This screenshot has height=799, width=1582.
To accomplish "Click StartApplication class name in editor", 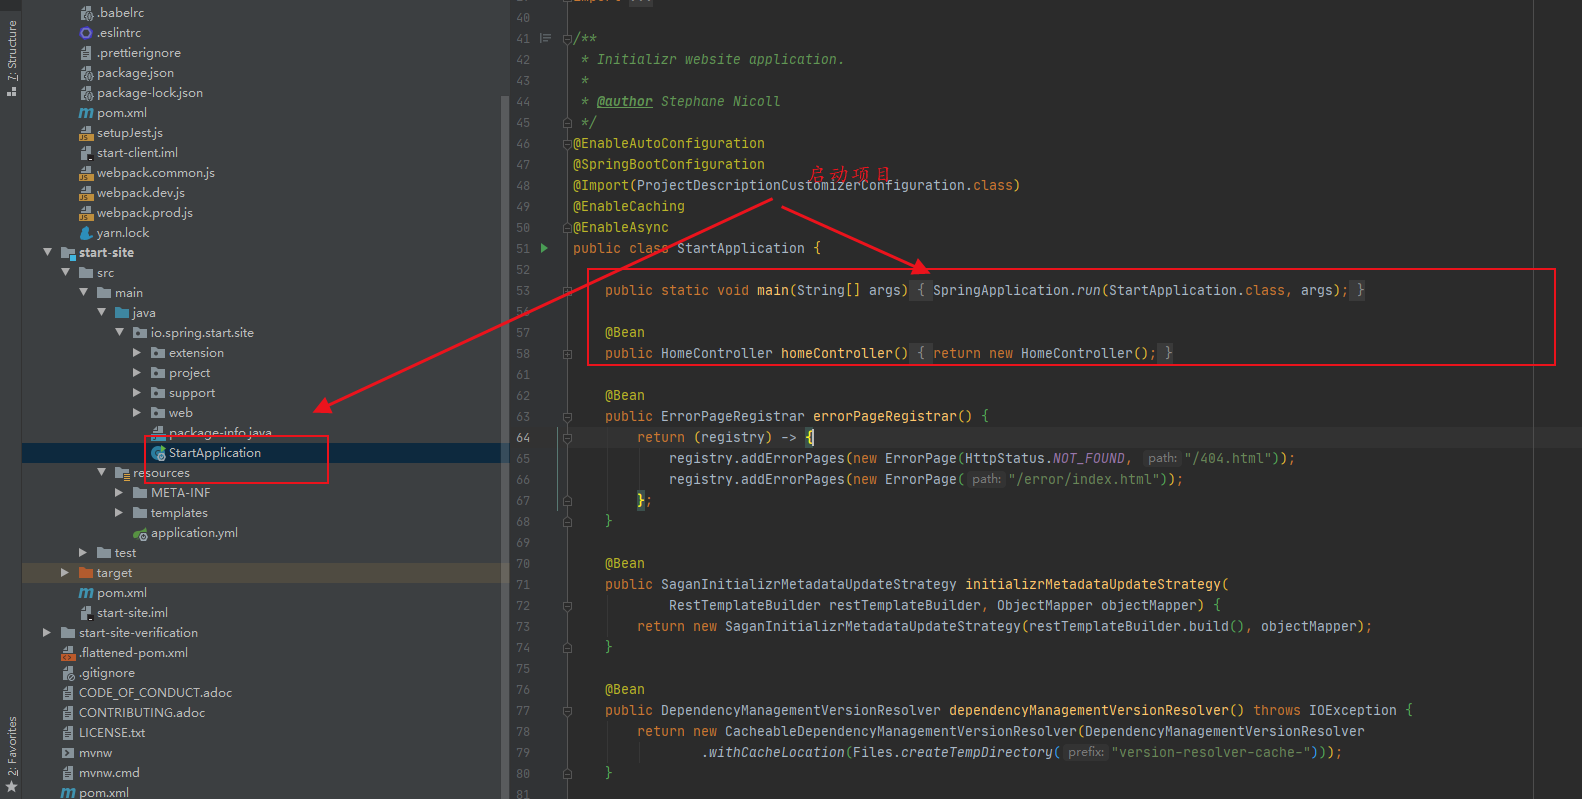I will coord(741,248).
